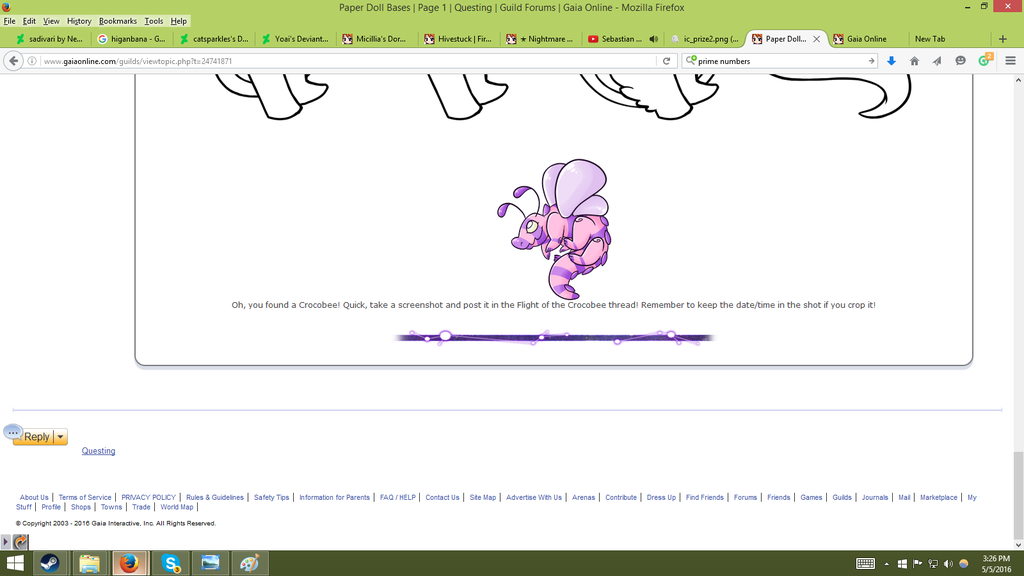Open the FAQ / HELP link

pyautogui.click(x=398, y=498)
